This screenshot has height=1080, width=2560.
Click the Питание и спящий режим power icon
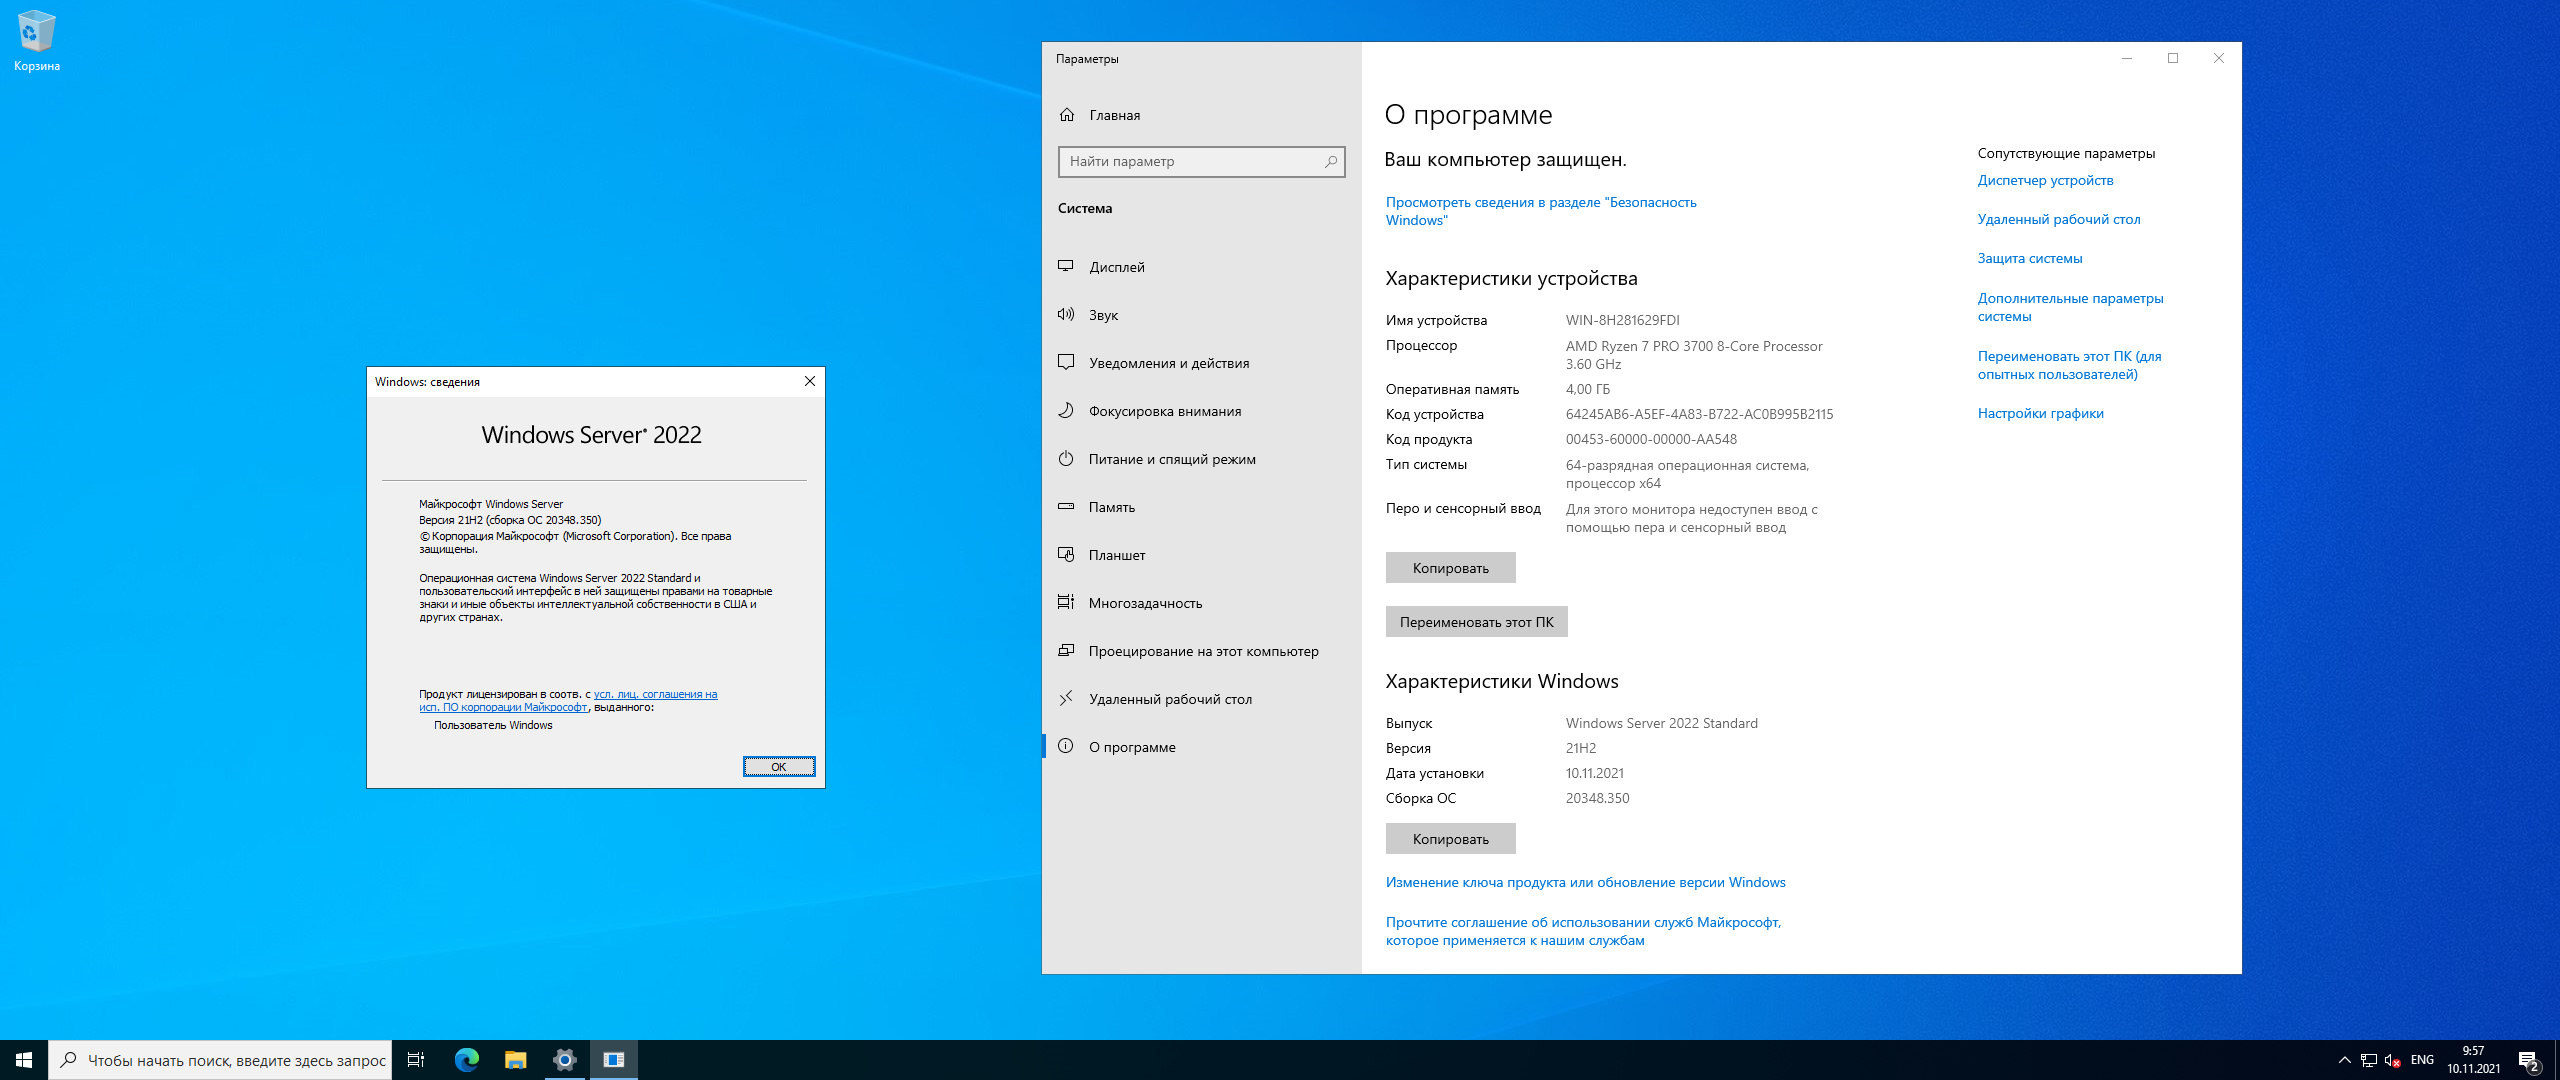pos(1066,458)
